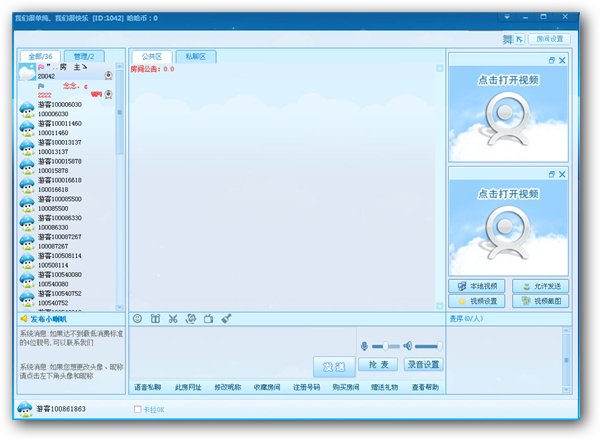The width and height of the screenshot is (600, 440).
Task: Adjust the microphone volume slider
Action: click(x=386, y=346)
